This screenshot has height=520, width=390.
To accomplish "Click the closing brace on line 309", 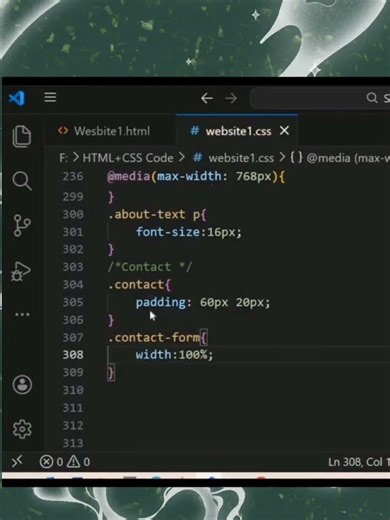I will pyautogui.click(x=111, y=373).
